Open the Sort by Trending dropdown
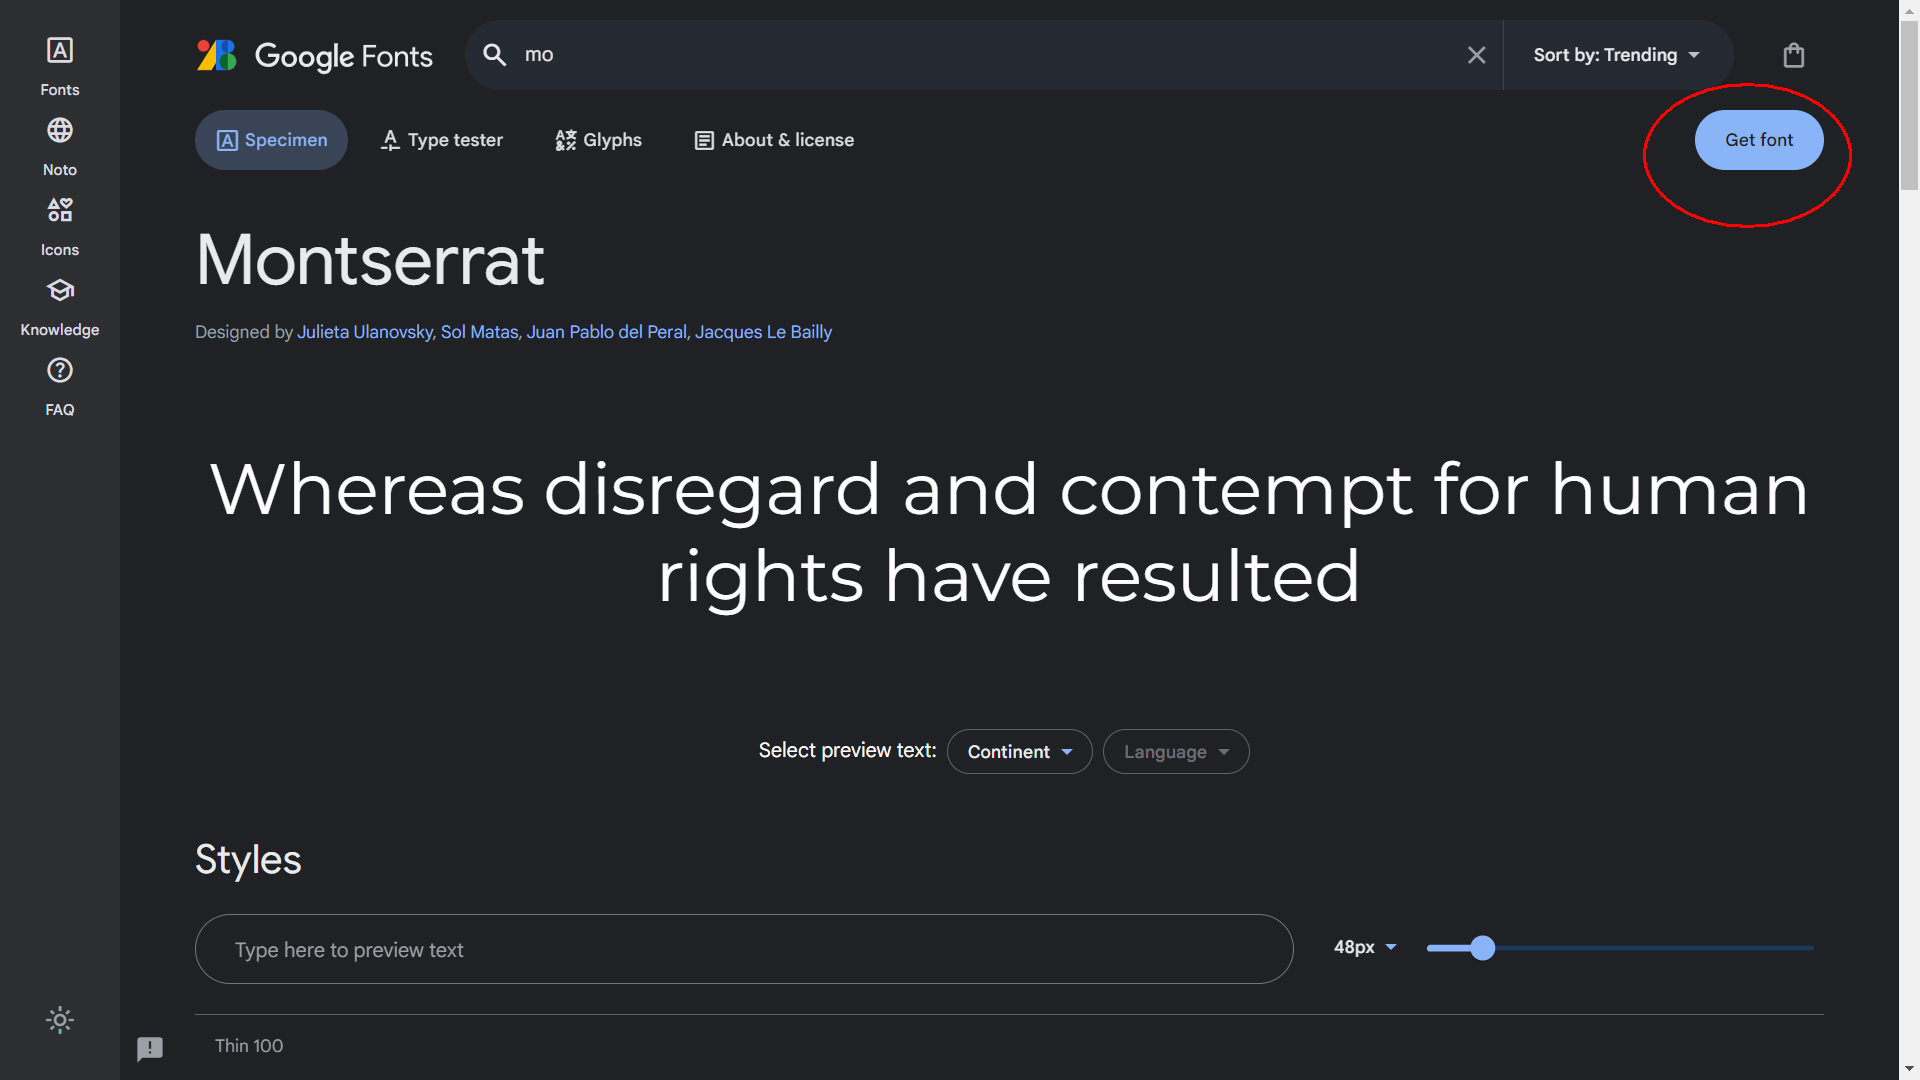This screenshot has height=1080, width=1920. click(1616, 55)
